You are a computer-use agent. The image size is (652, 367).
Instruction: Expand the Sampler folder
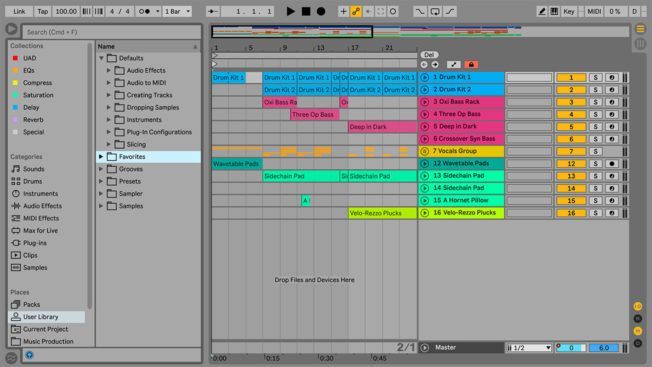coord(101,194)
